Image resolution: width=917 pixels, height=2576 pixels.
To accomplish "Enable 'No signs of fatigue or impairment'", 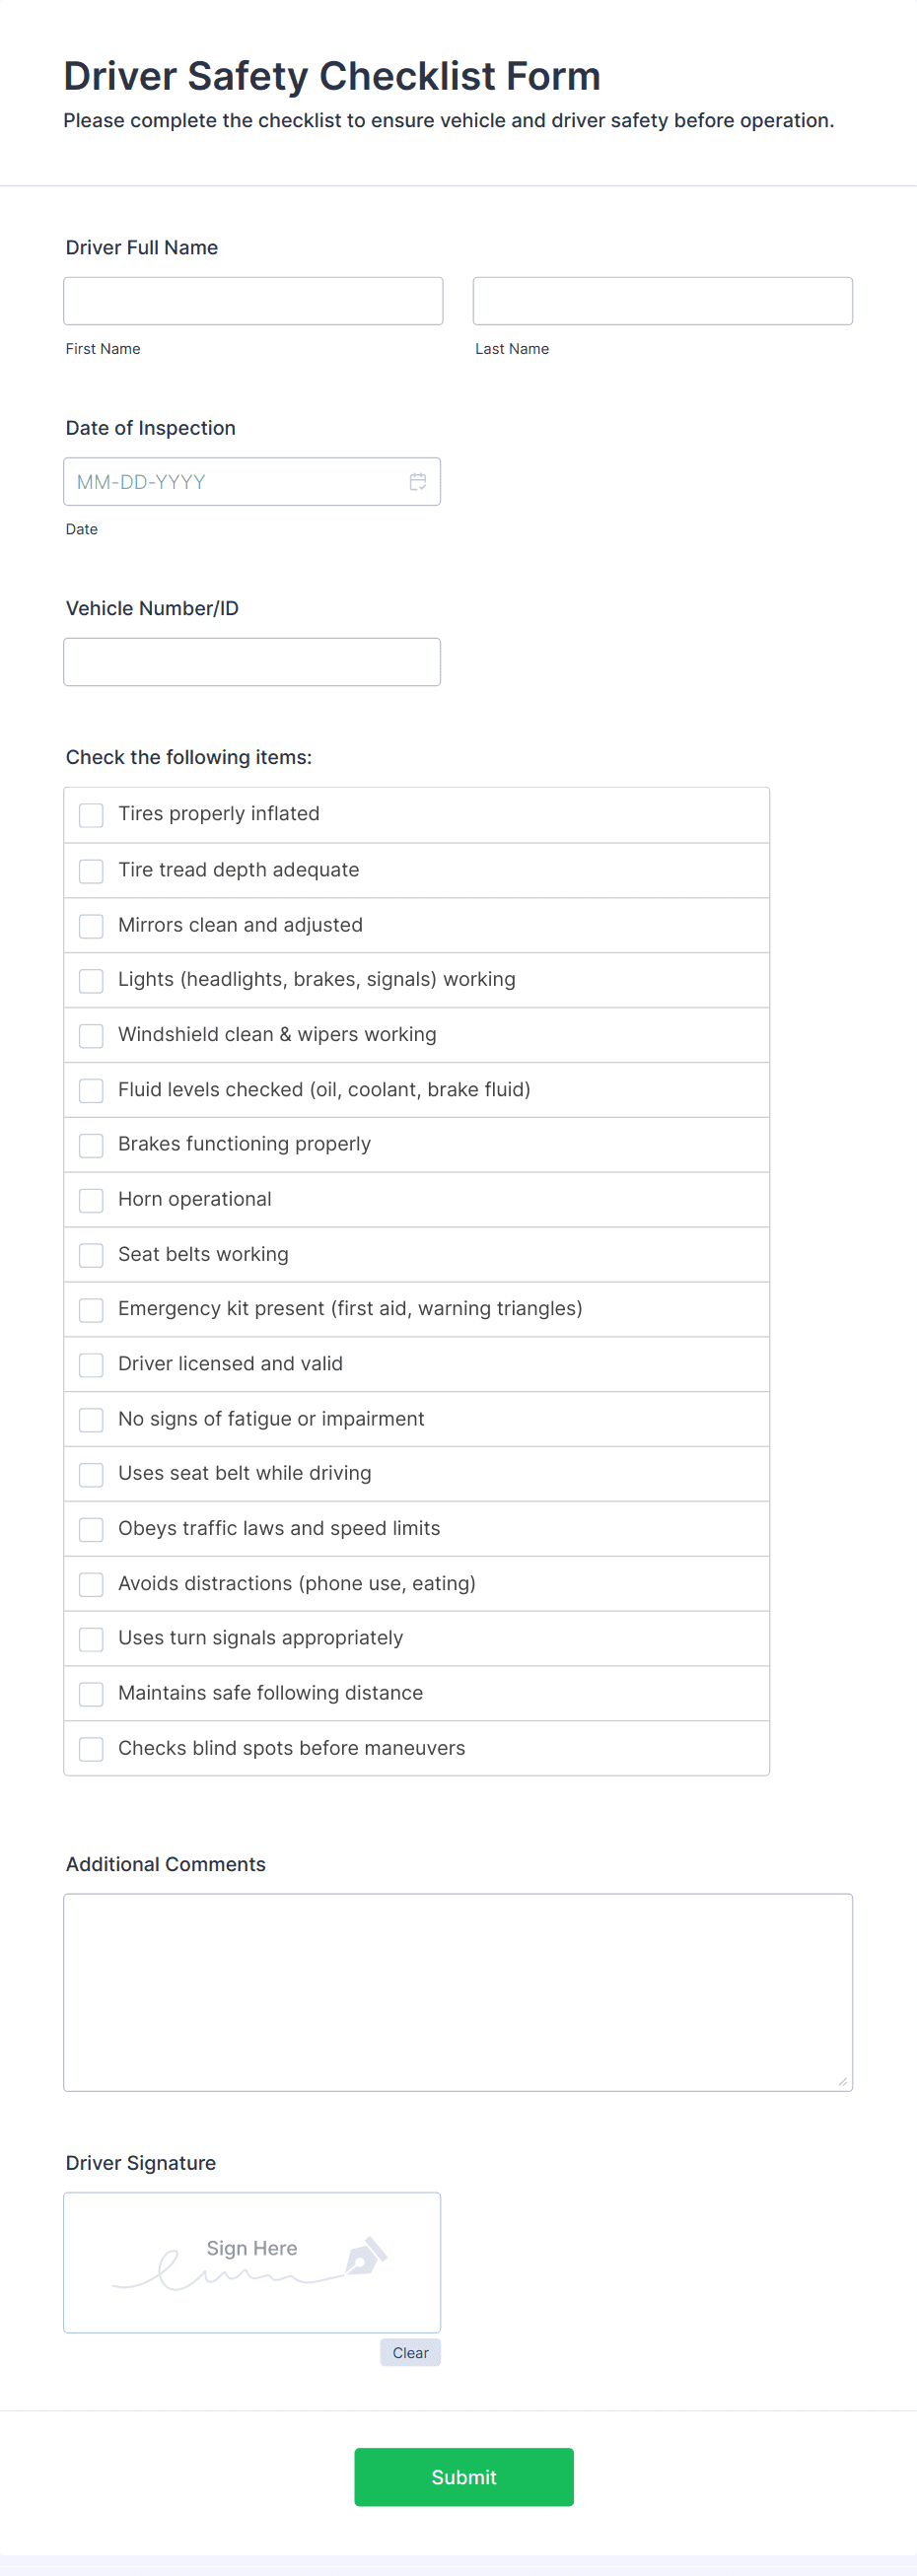I will (90, 1418).
